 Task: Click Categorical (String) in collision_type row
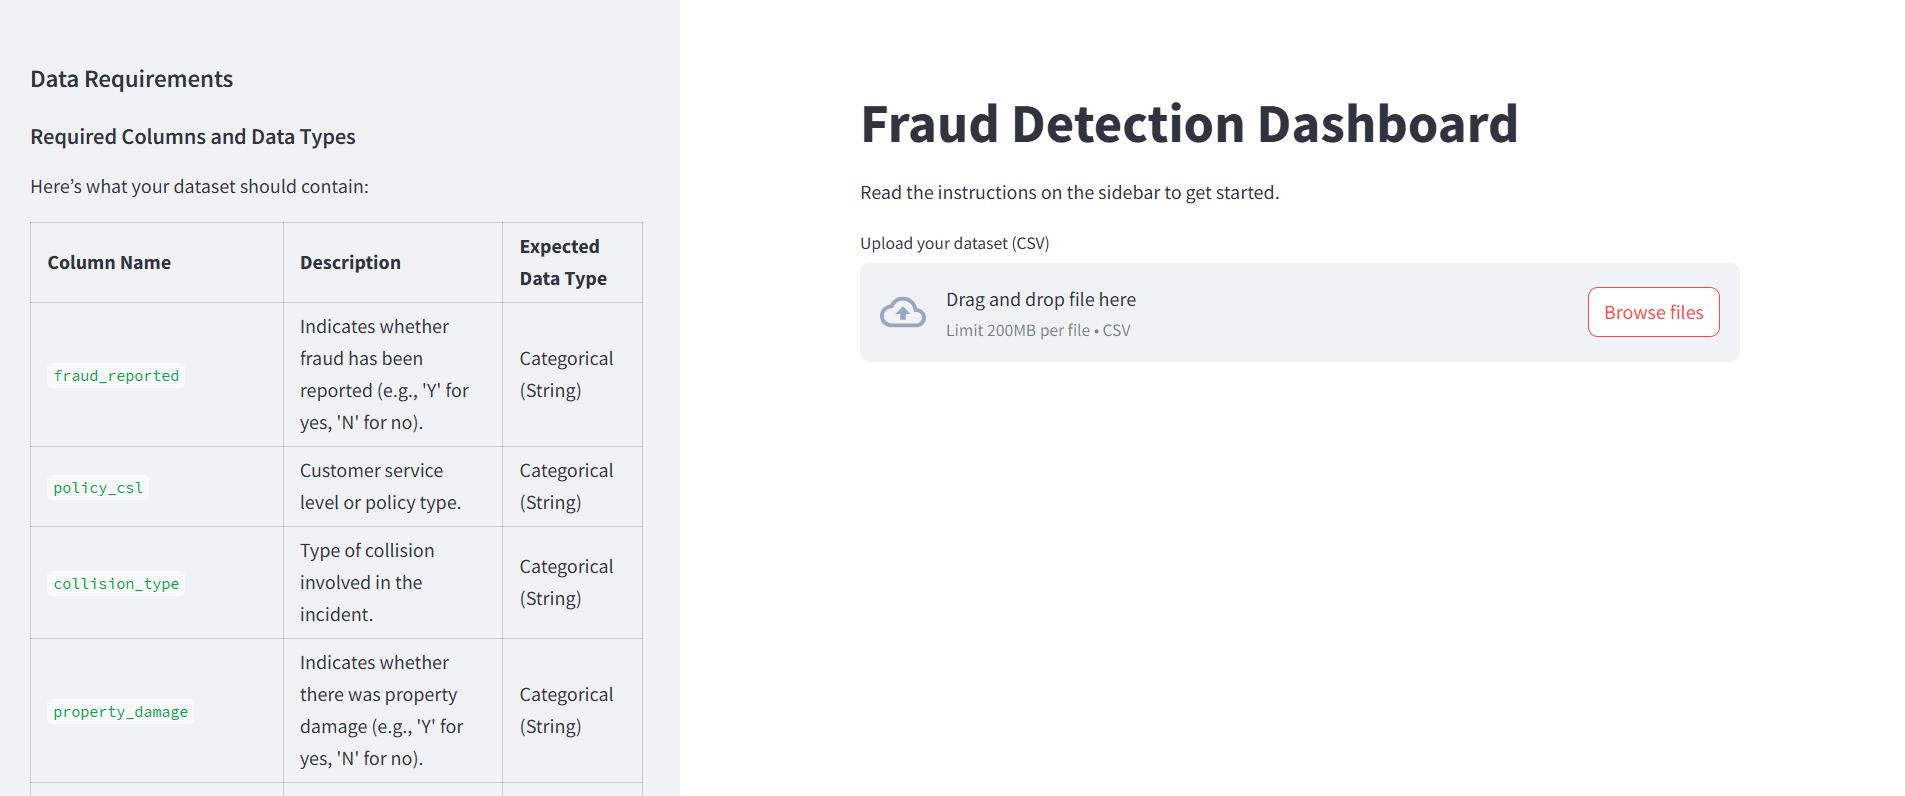(x=566, y=582)
